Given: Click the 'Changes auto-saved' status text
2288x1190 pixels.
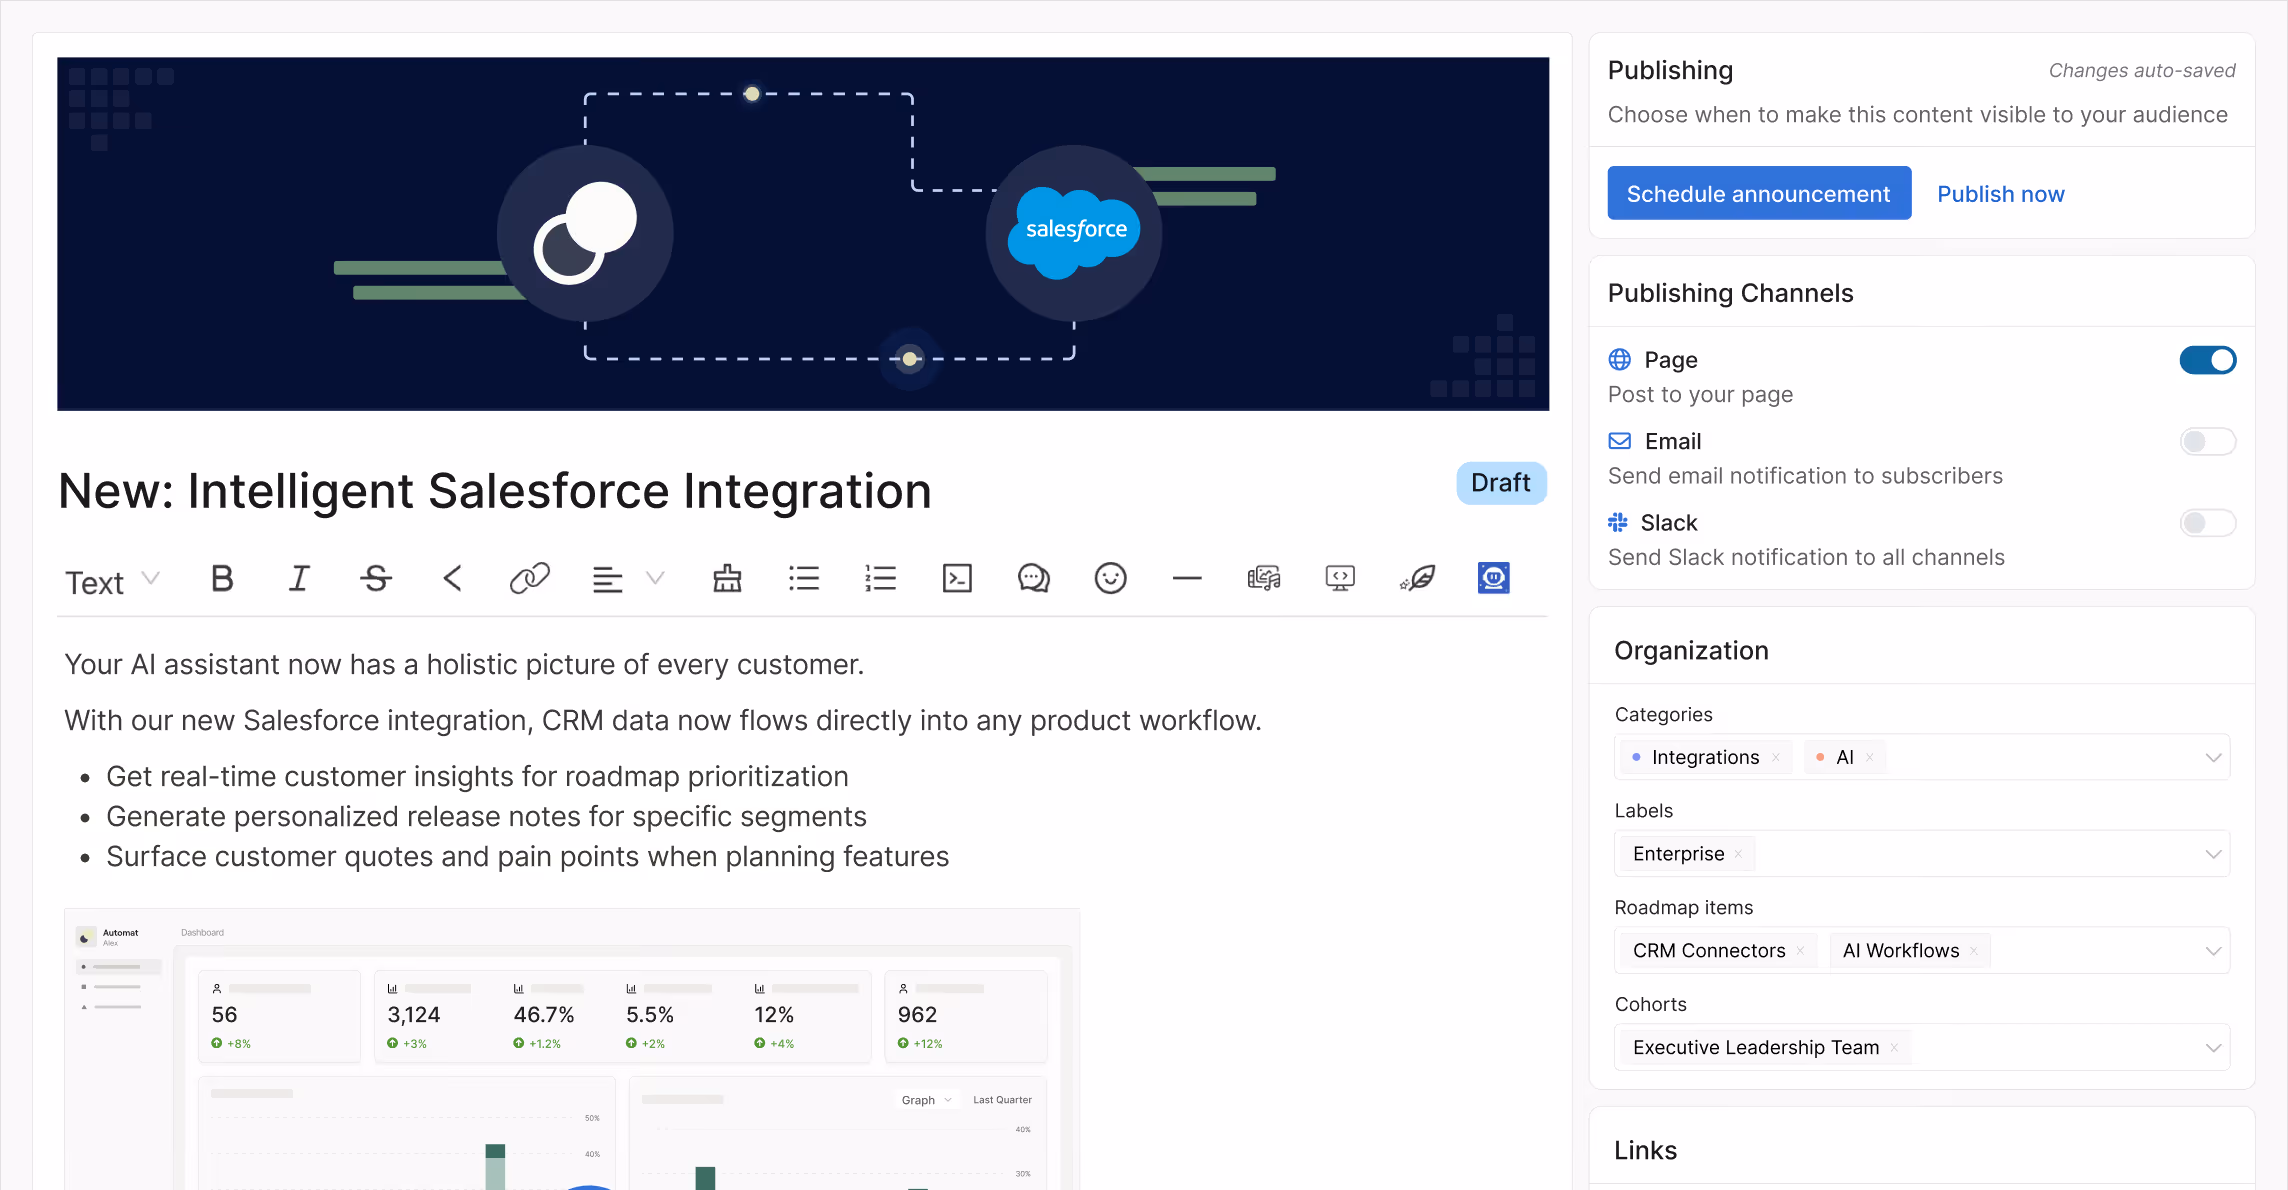Looking at the screenshot, I should coord(2142,71).
